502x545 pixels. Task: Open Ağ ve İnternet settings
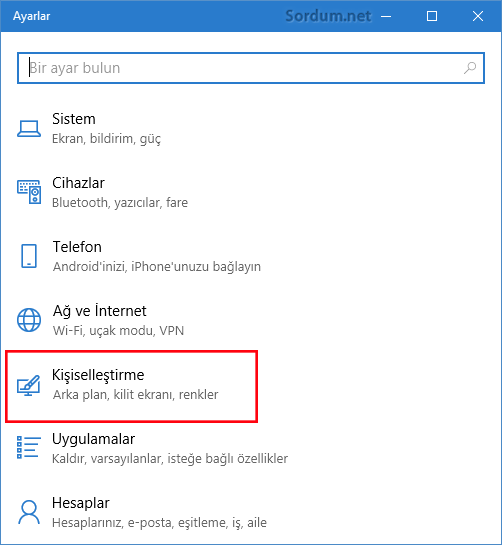point(99,311)
